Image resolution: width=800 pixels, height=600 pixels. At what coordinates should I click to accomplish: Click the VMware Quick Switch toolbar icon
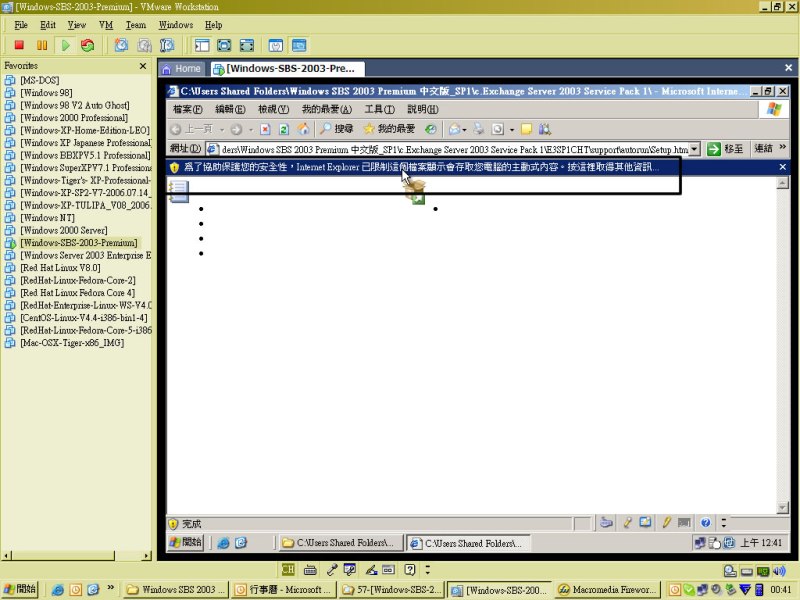pos(247,45)
